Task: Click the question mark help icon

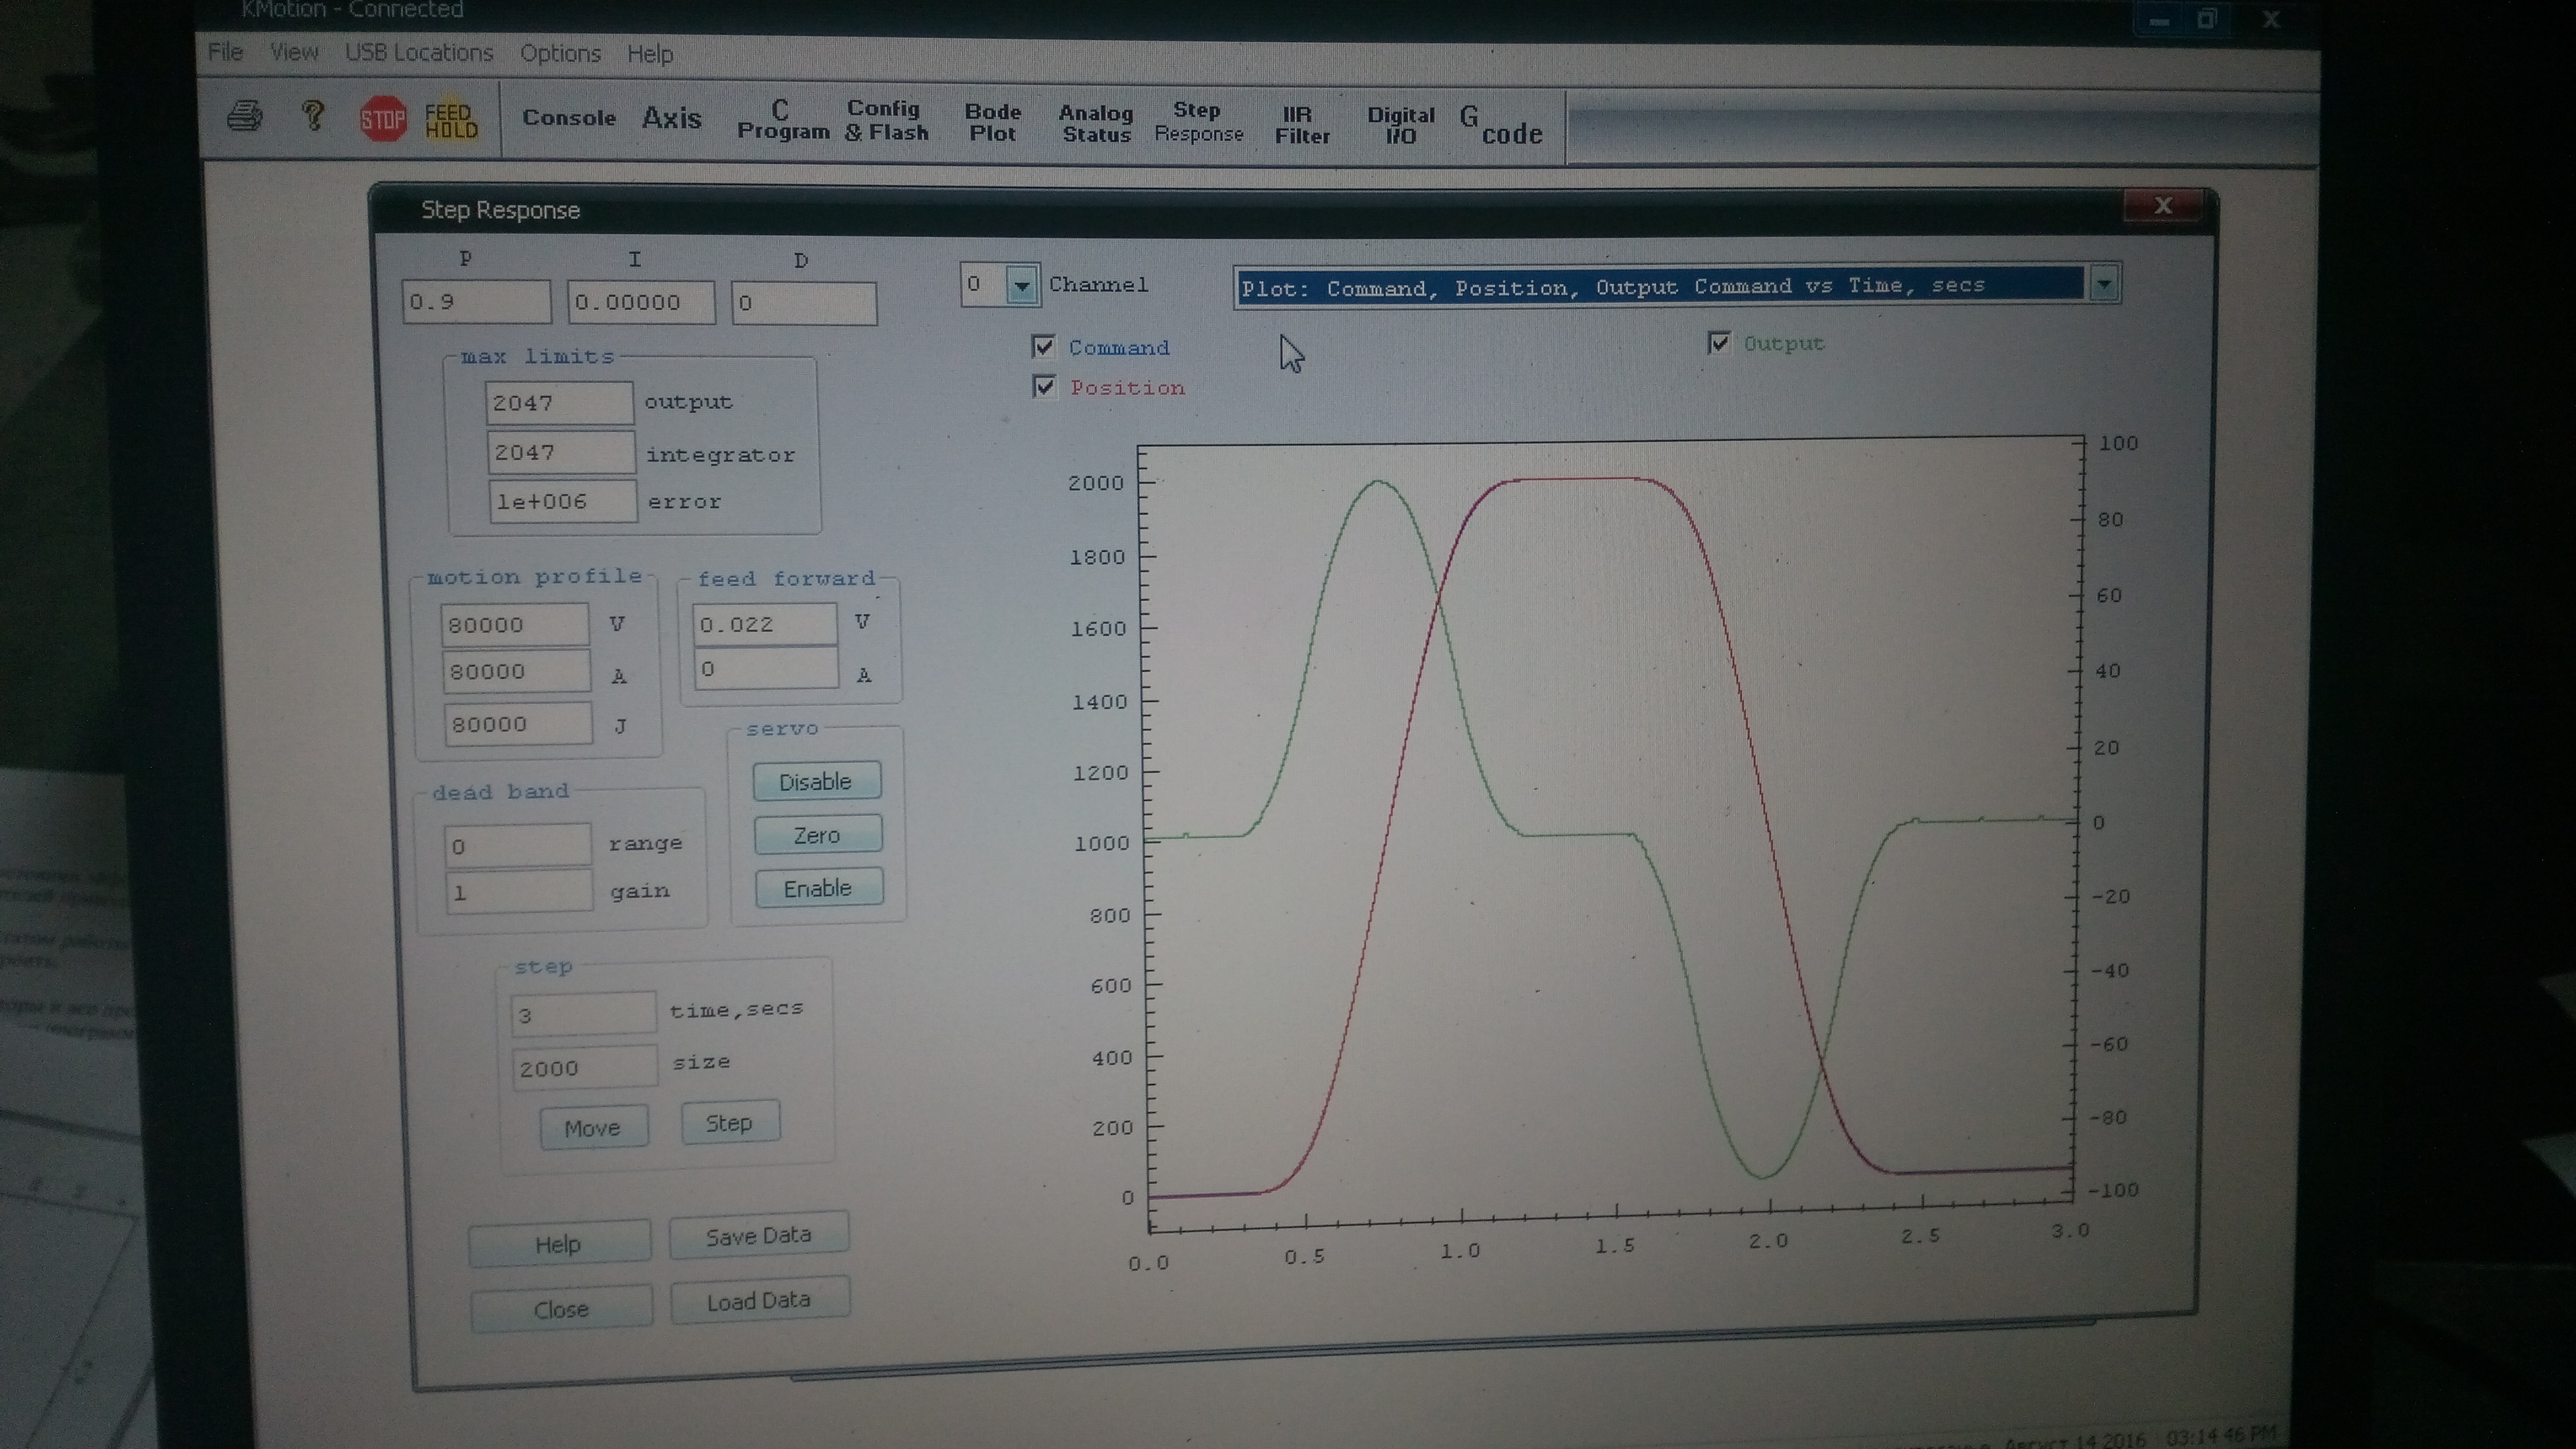Action: (x=313, y=117)
